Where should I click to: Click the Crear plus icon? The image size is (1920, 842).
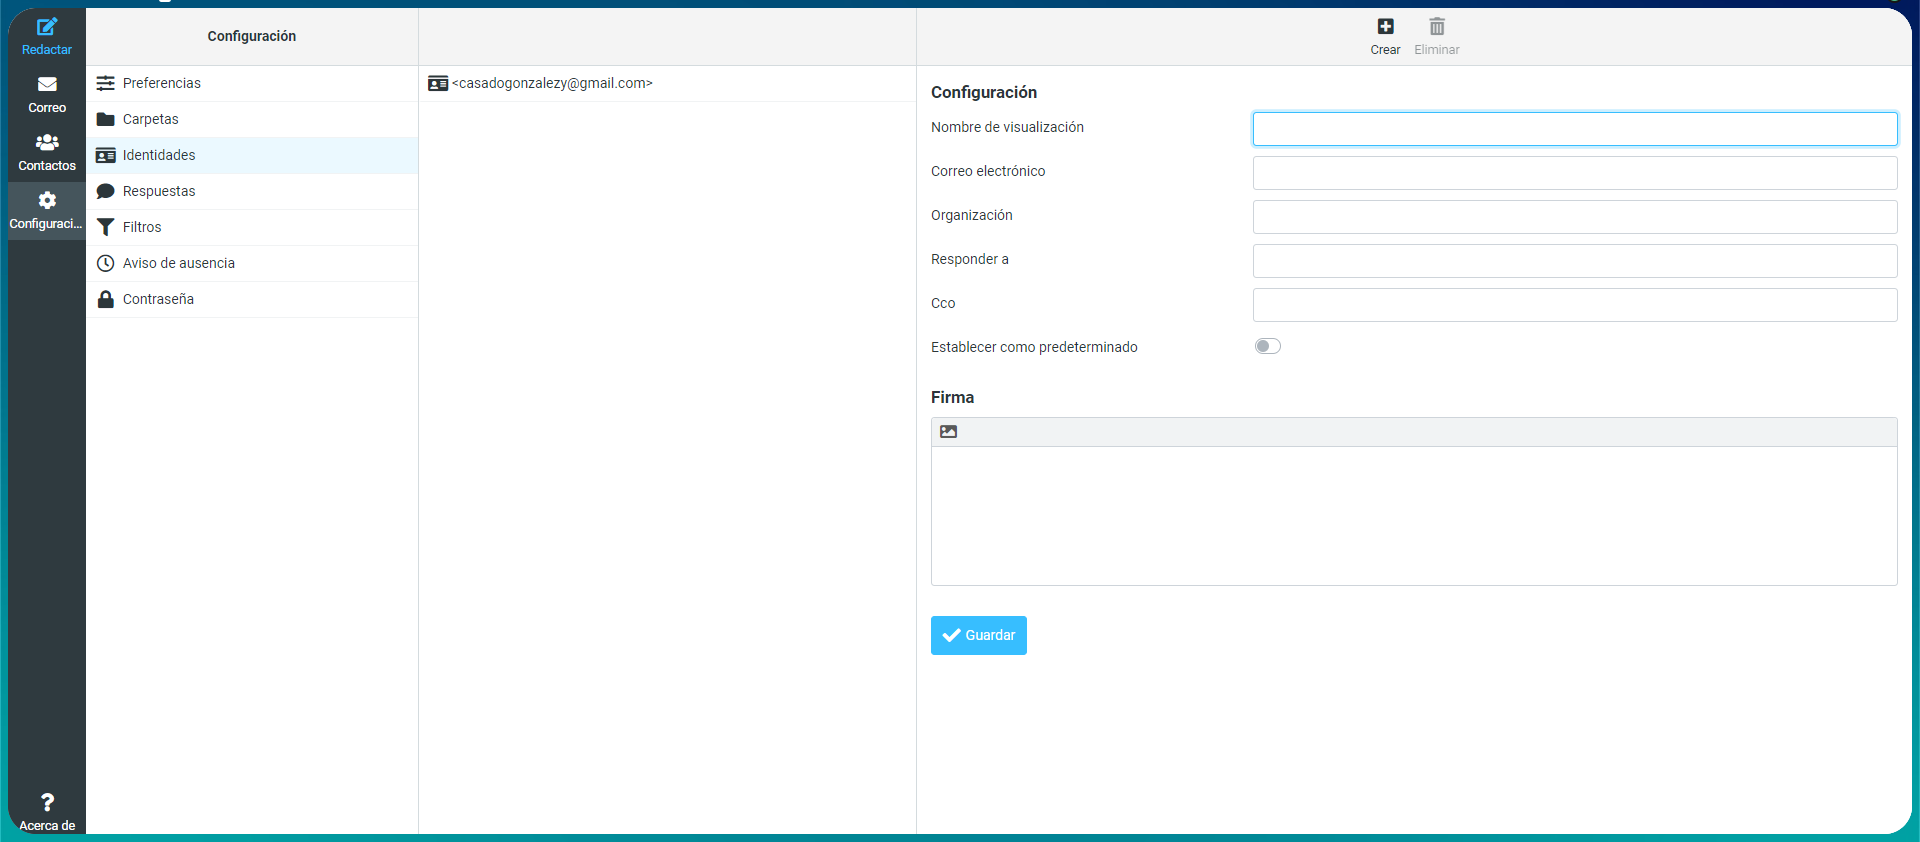pyautogui.click(x=1385, y=27)
